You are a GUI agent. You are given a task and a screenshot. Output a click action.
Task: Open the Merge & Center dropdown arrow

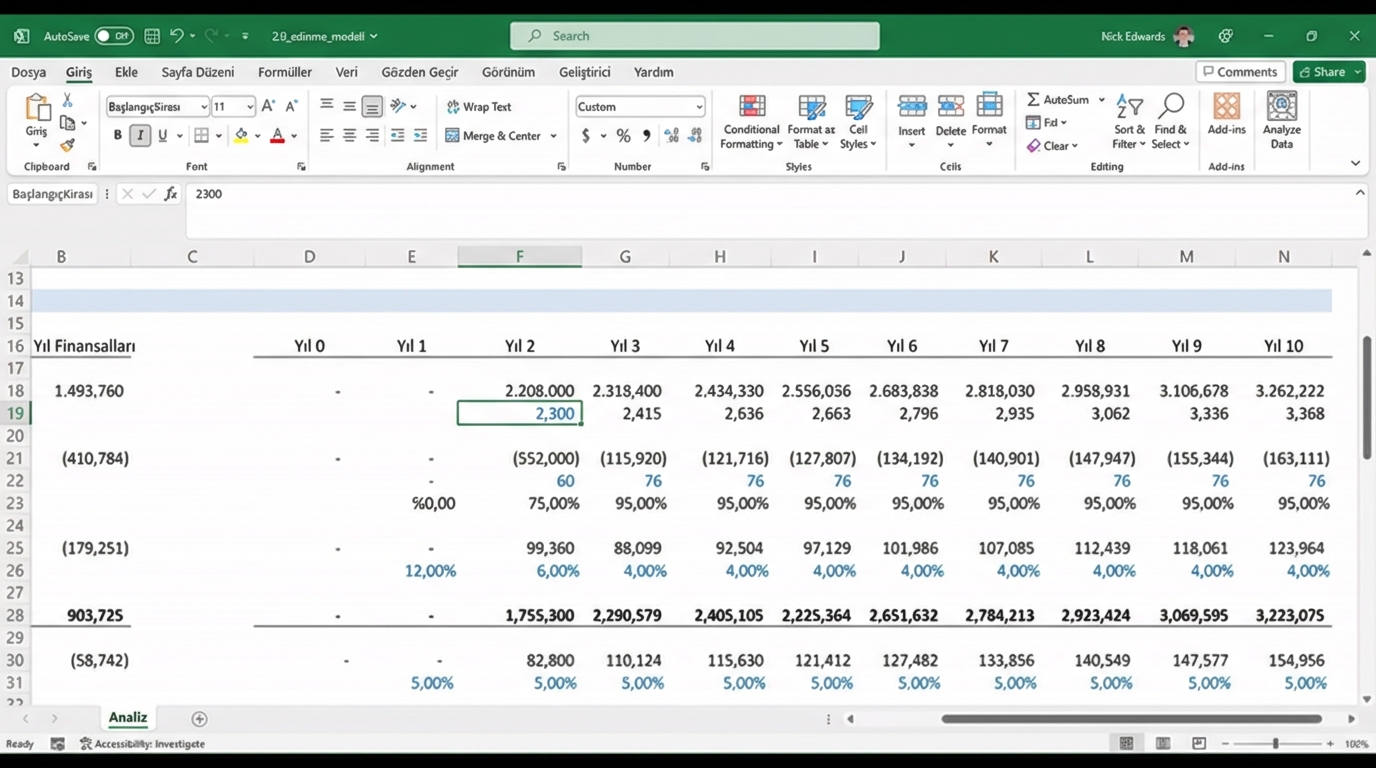point(553,136)
